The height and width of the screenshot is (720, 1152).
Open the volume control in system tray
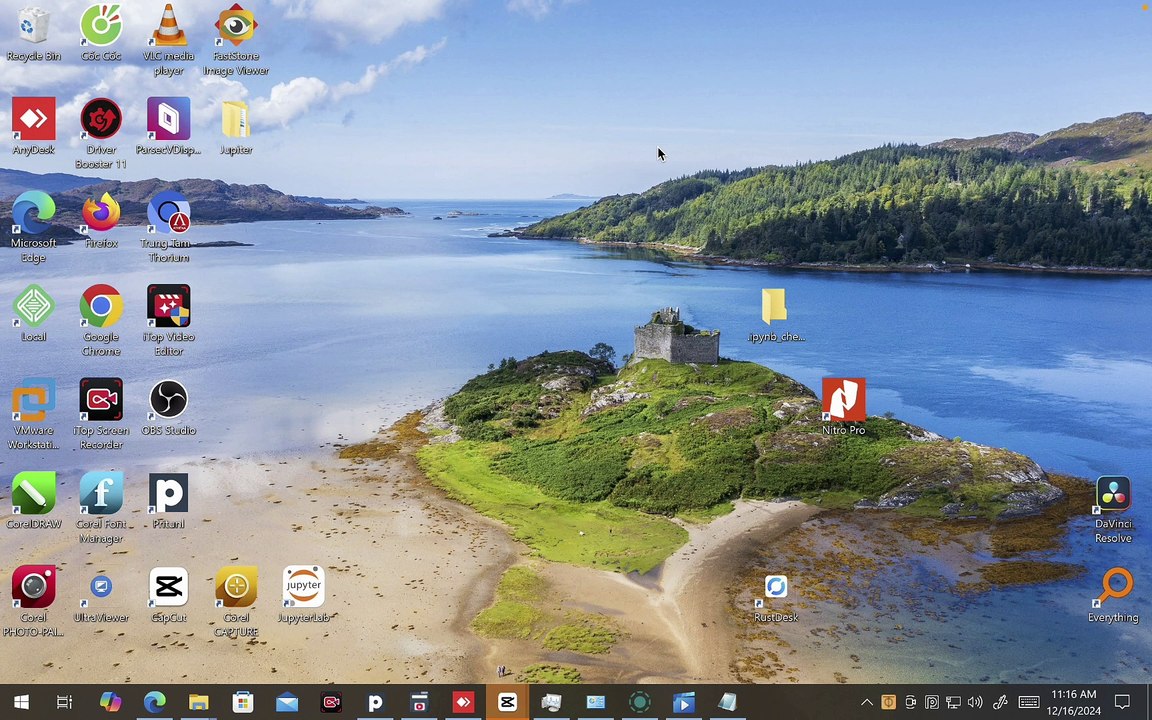975,703
